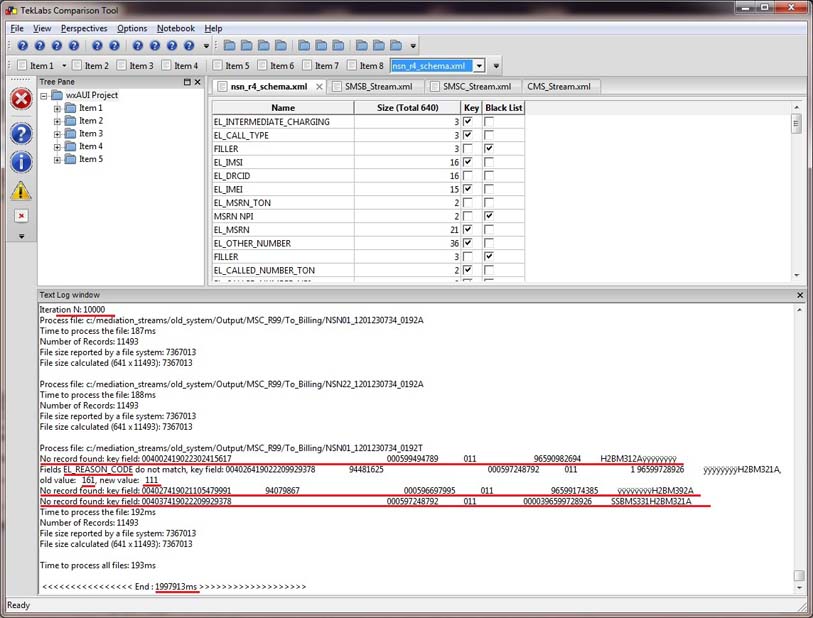
Task: Click the first help icon in top toolbar
Action: click(x=22, y=46)
